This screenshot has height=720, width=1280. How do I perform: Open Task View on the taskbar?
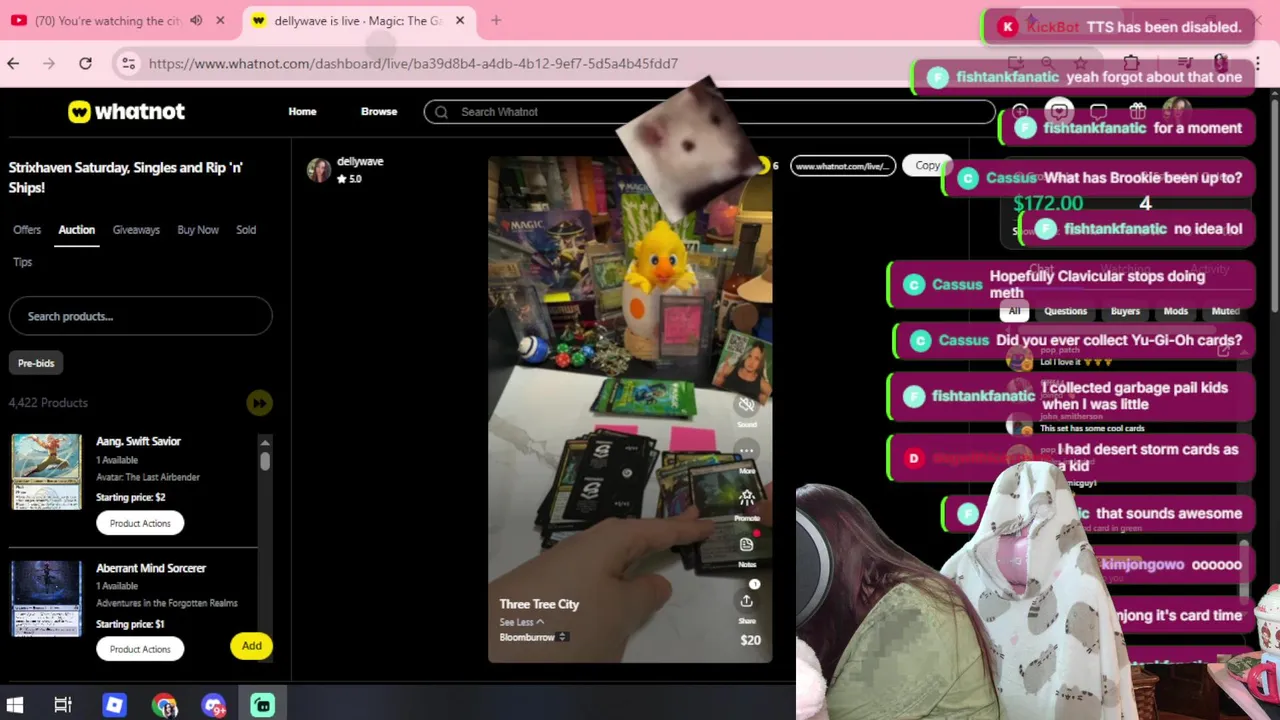(63, 705)
